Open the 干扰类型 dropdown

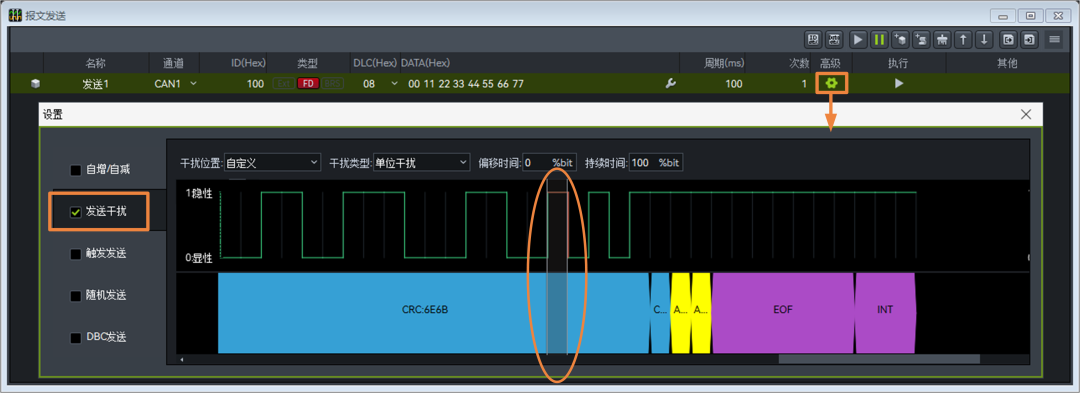pos(421,163)
